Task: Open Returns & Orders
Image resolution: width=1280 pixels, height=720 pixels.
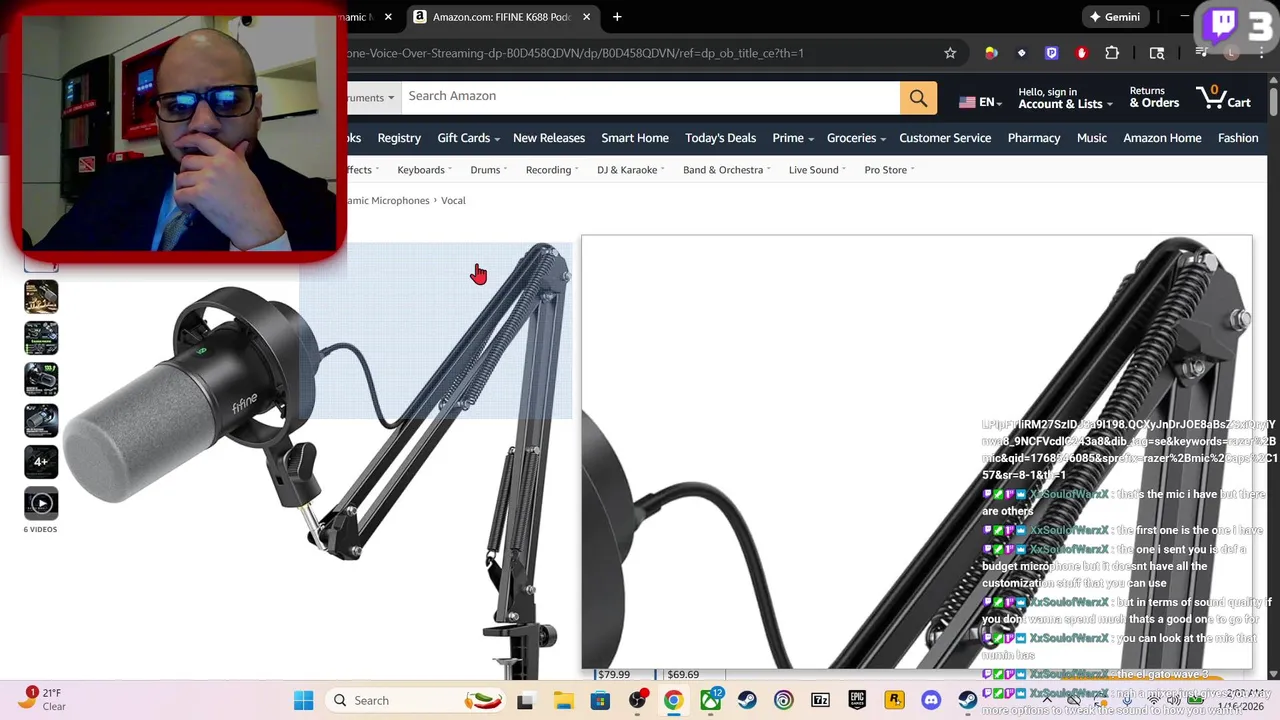Action: (x=1154, y=97)
